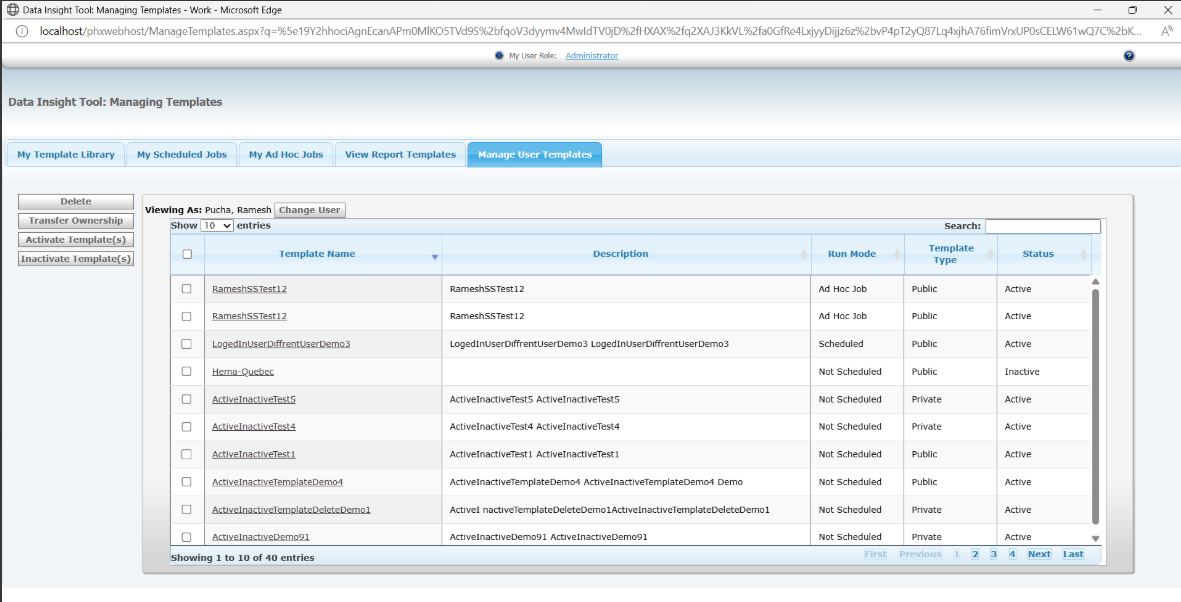Check the ActiveInactiveTemplateDeleteDemo1 row box

187,510
